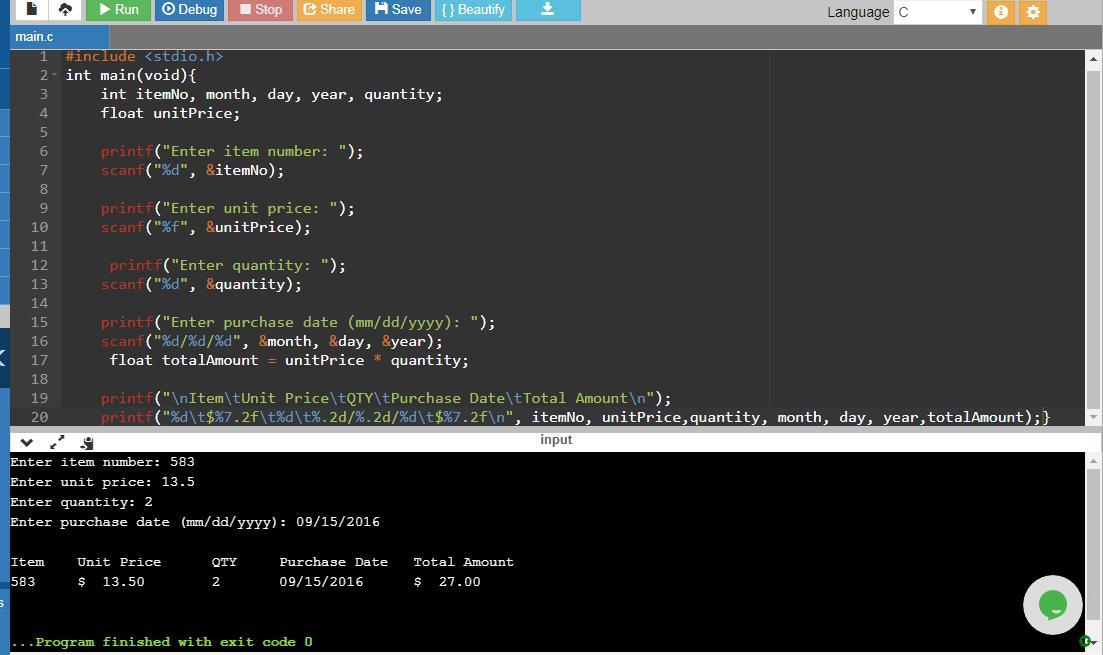Run the program
Image resolution: width=1103 pixels, height=655 pixels.
click(117, 9)
